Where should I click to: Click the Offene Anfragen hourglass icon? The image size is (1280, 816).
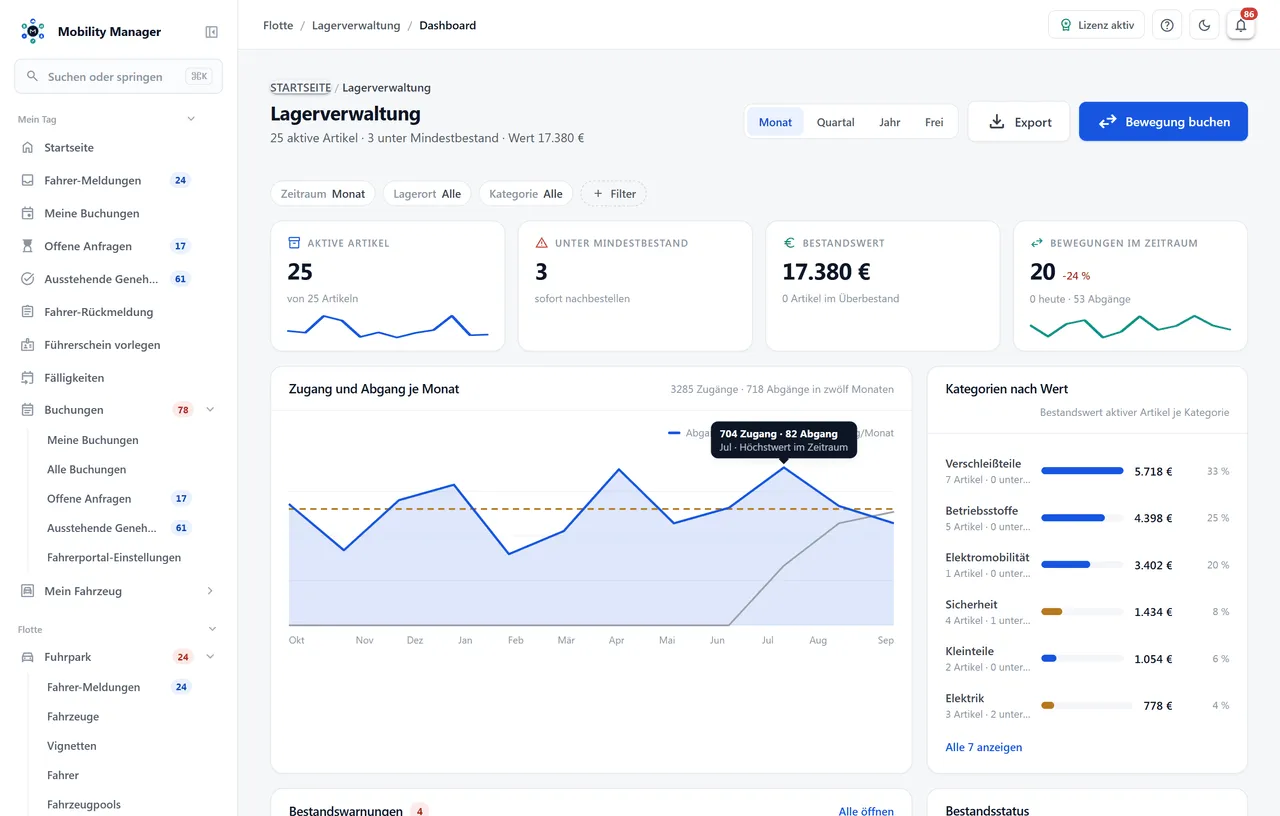28,246
